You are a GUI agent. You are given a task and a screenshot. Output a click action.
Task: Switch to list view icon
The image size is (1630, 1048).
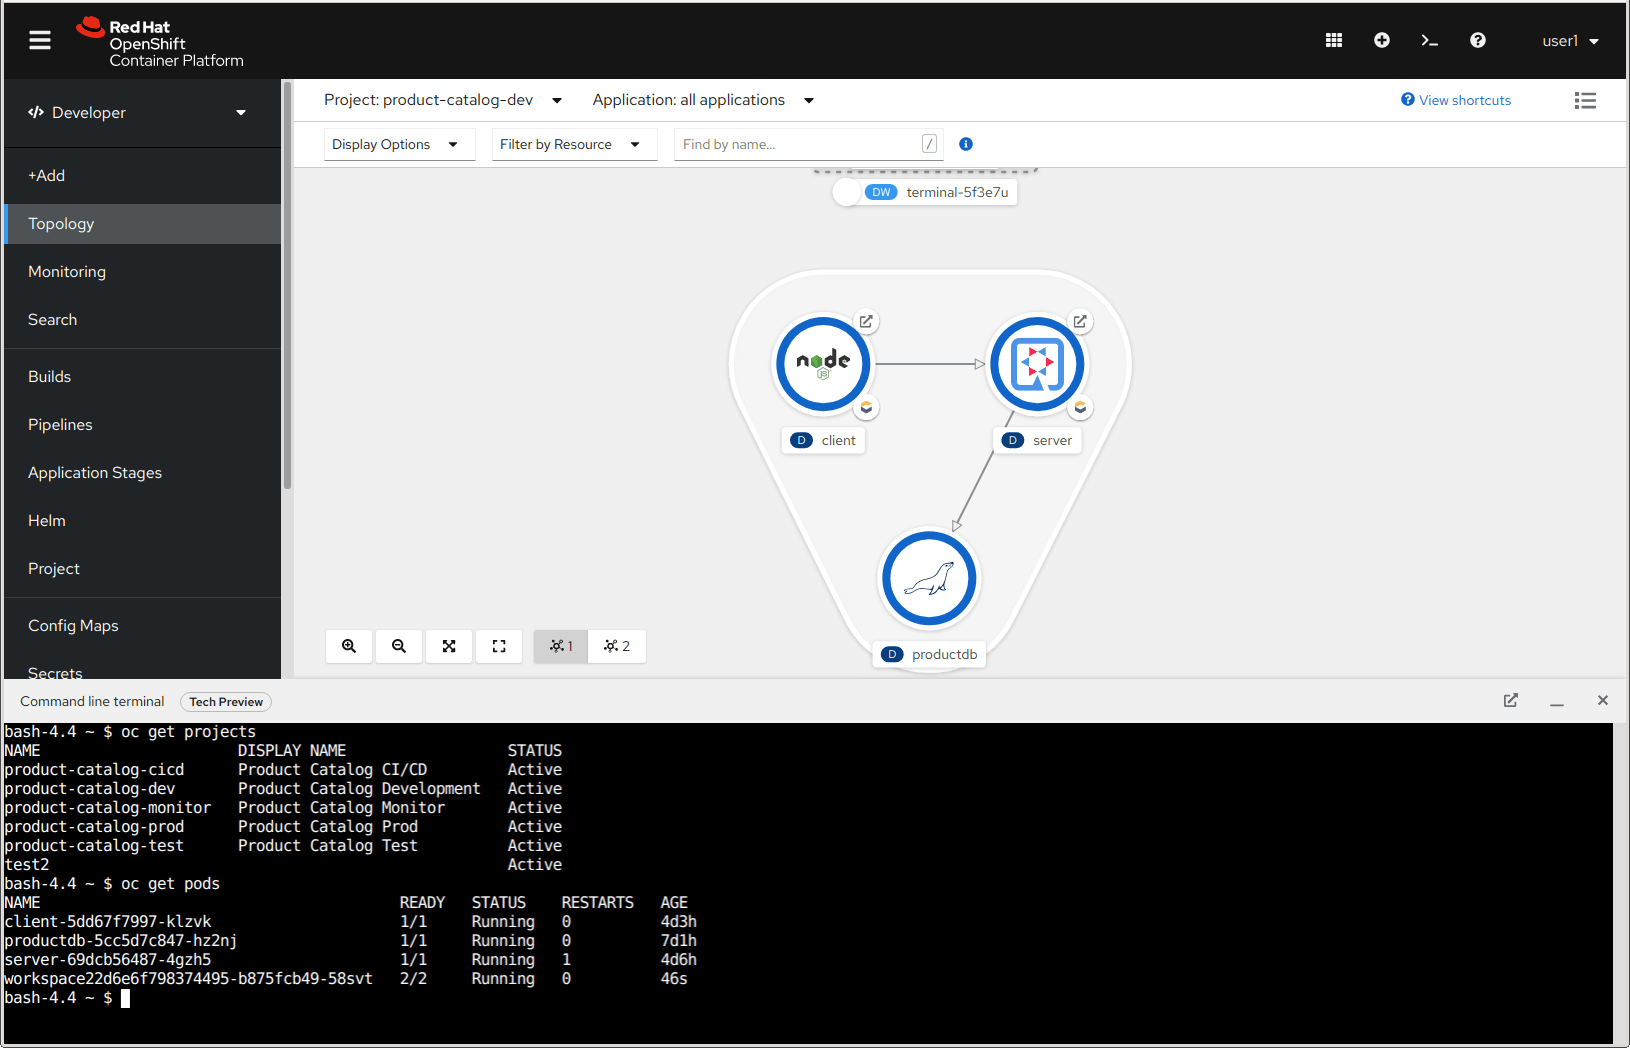(x=1585, y=100)
